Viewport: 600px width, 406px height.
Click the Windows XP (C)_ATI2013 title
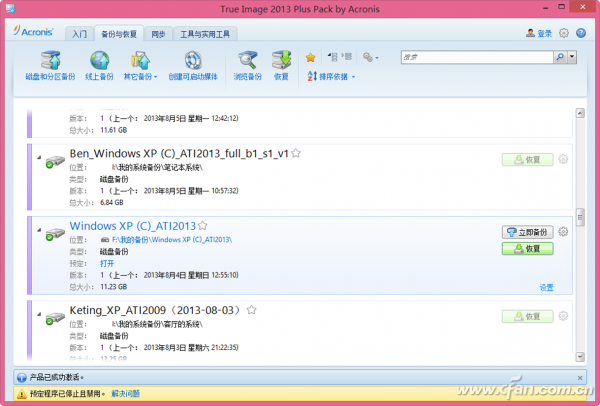(132, 226)
